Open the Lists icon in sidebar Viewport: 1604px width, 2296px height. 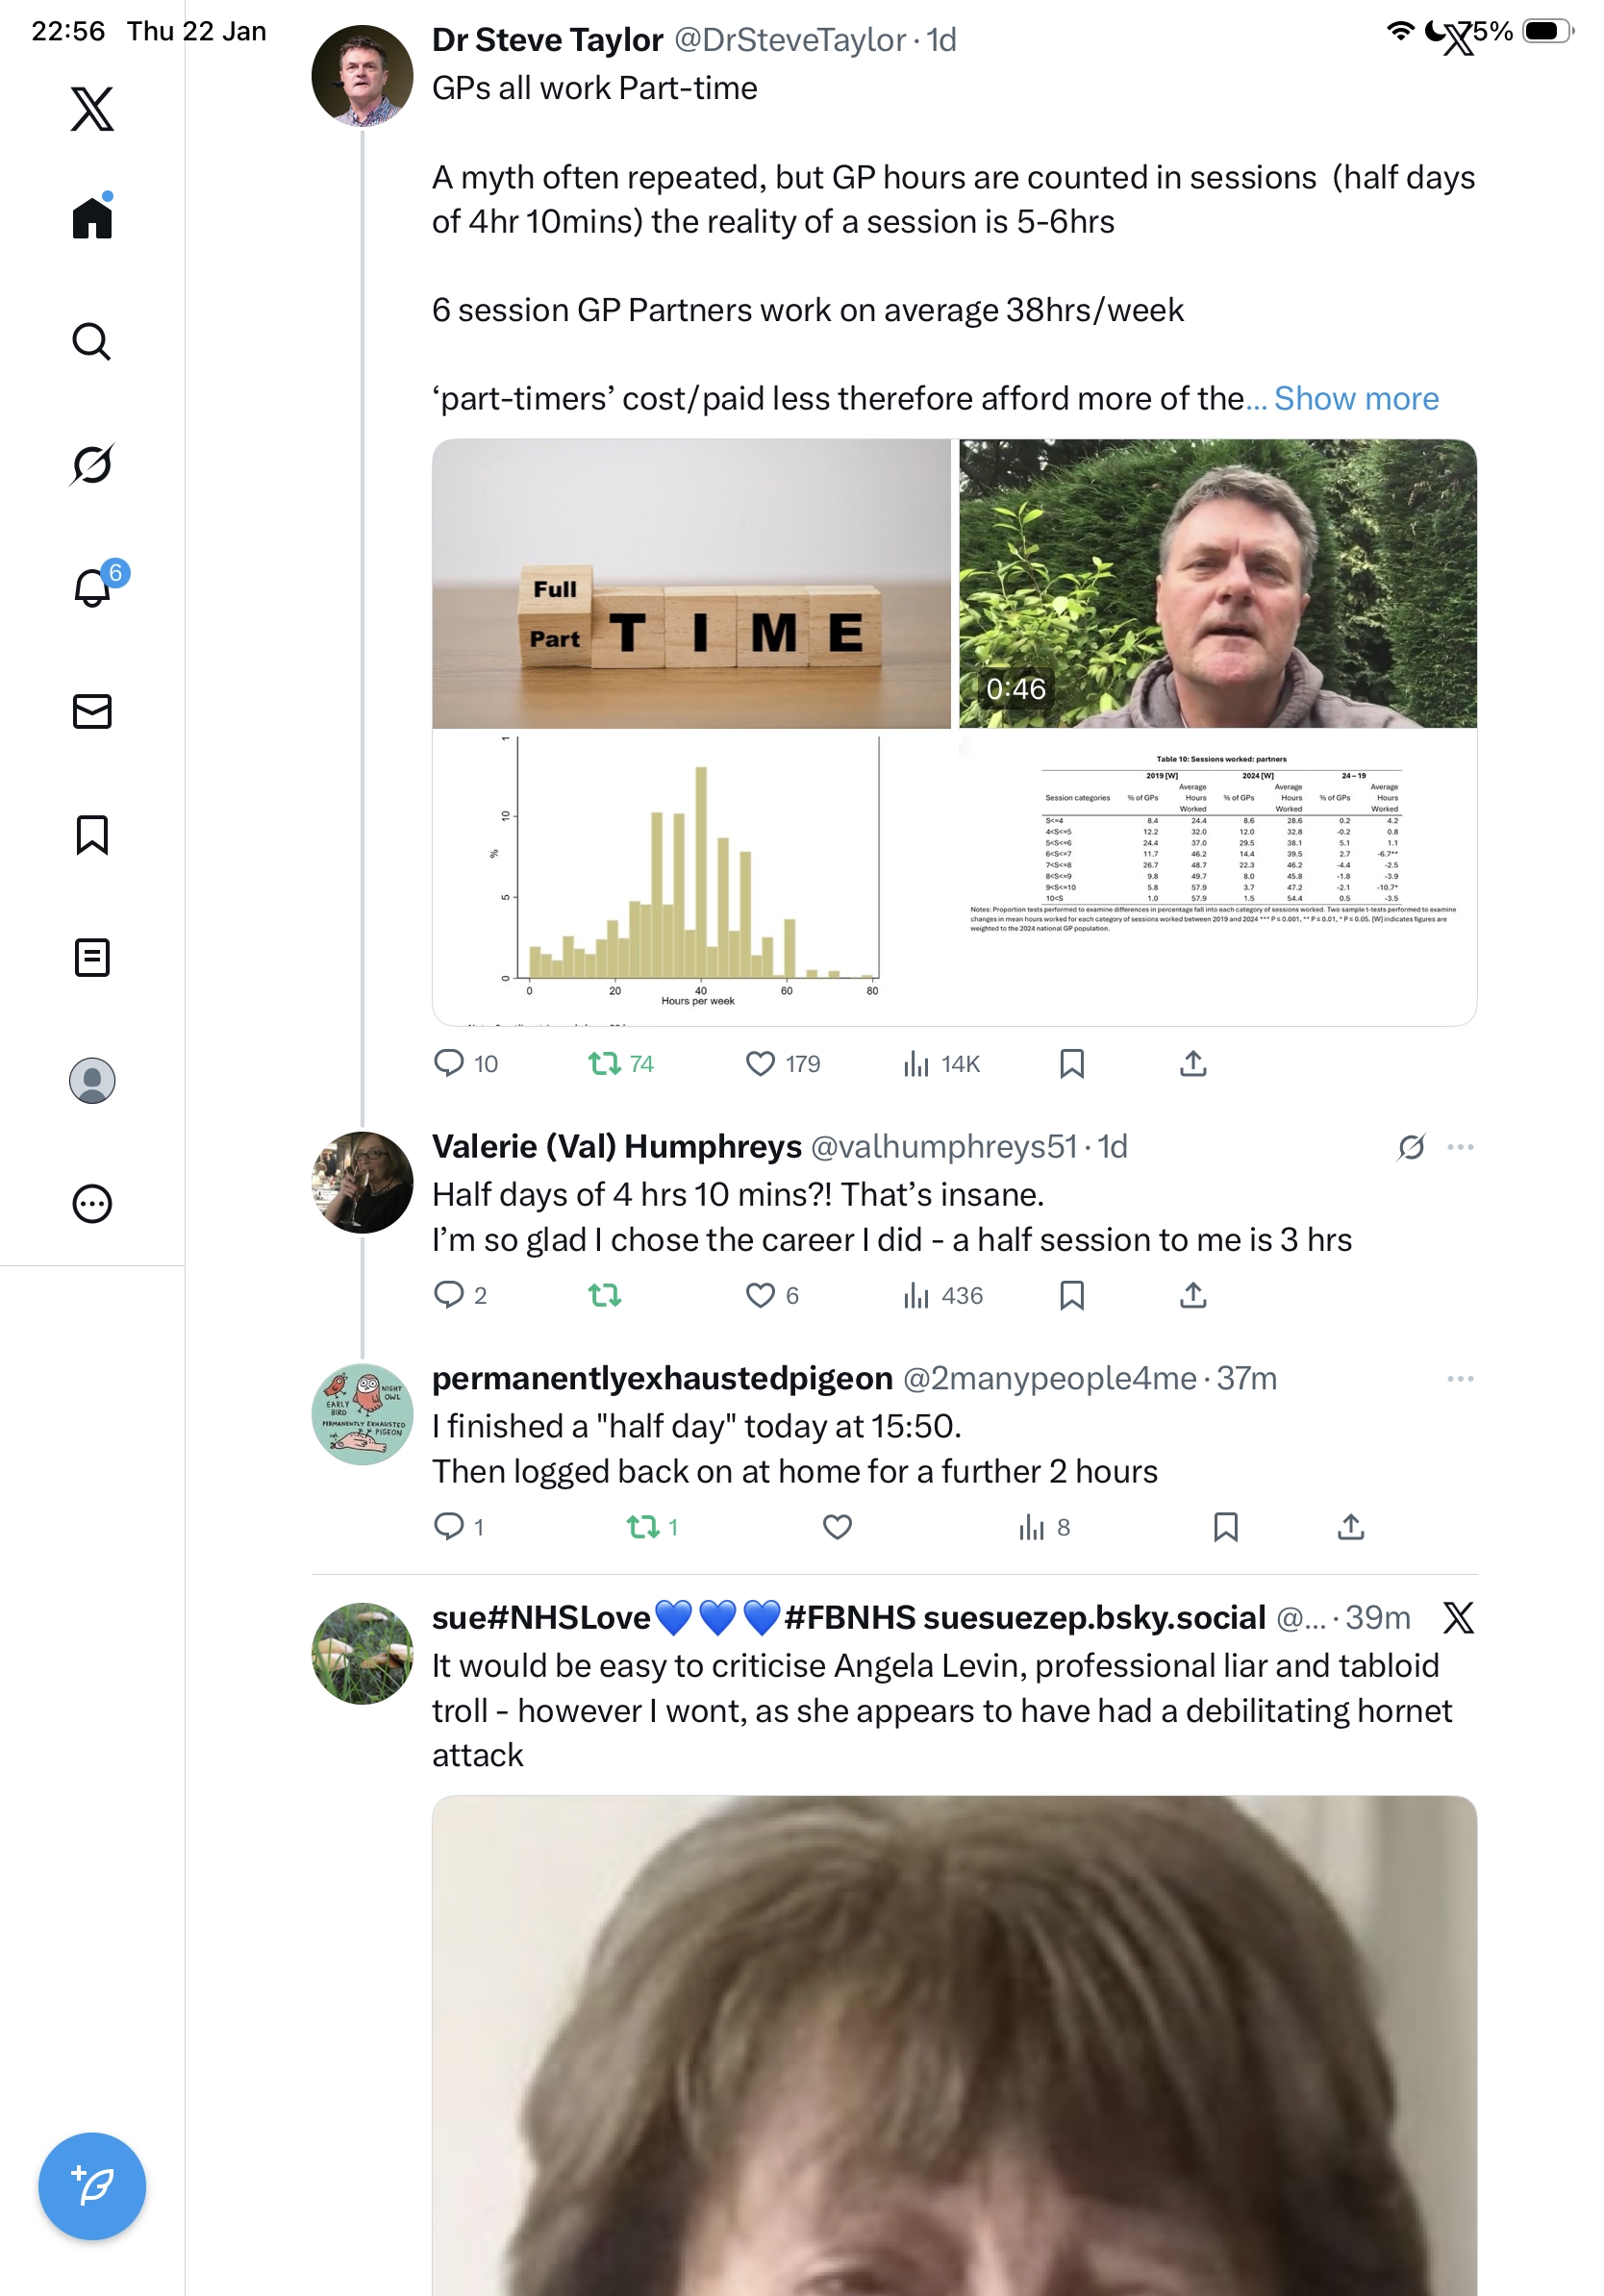[92, 957]
